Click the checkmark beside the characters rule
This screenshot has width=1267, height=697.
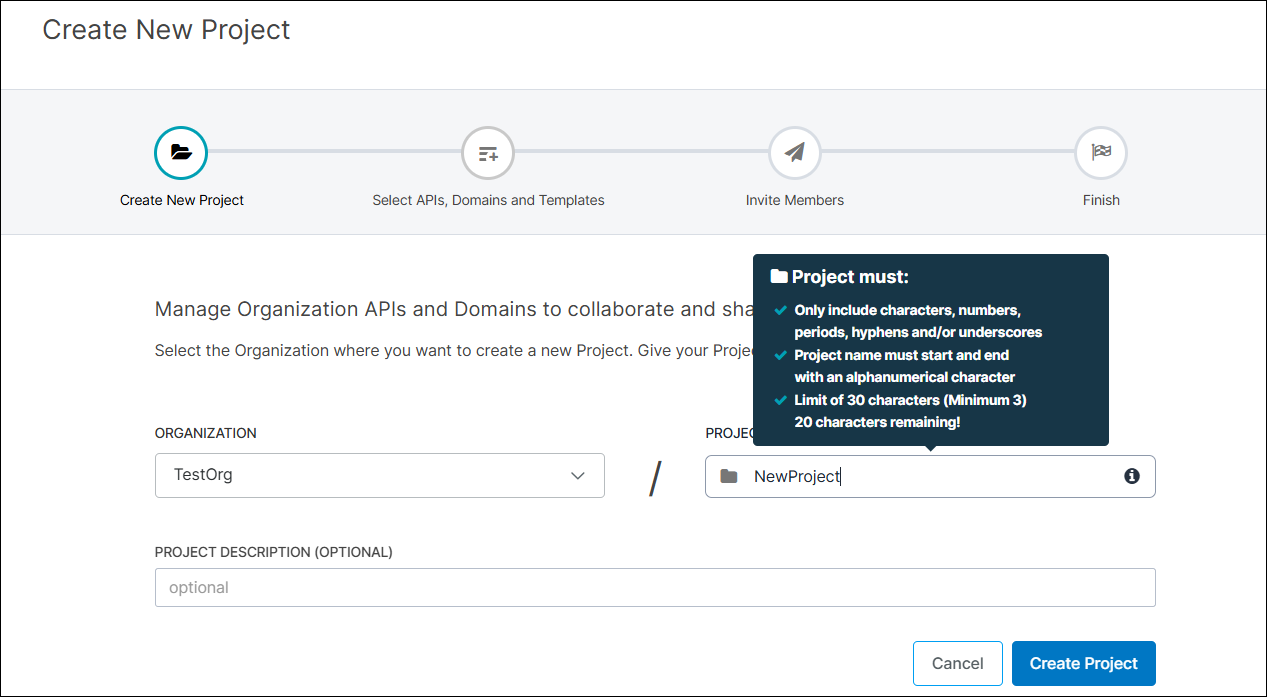tap(779, 310)
